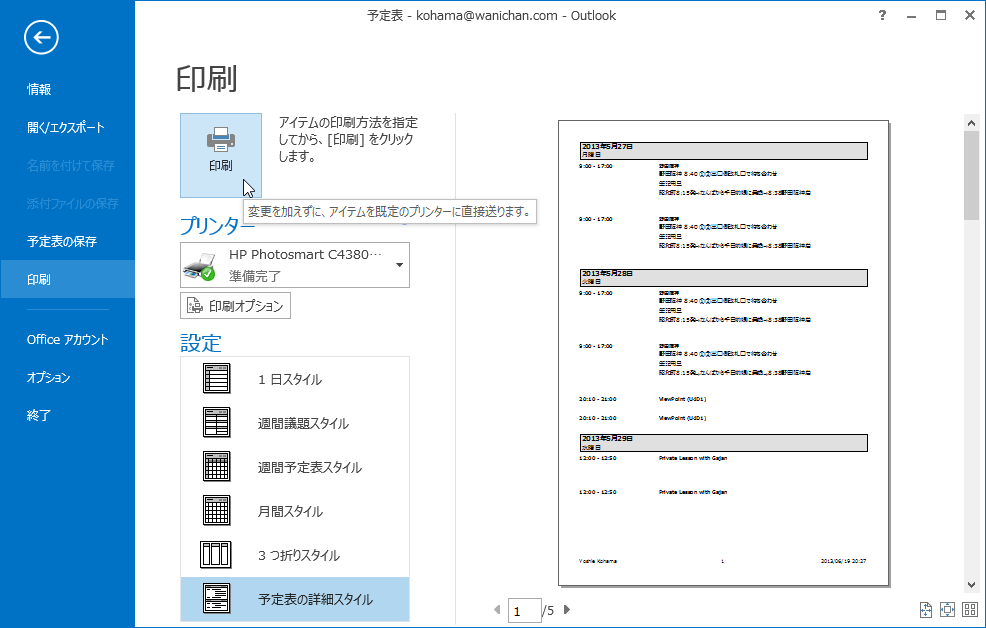986x628 pixels.
Task: Go to previous preview page
Action: (497, 610)
